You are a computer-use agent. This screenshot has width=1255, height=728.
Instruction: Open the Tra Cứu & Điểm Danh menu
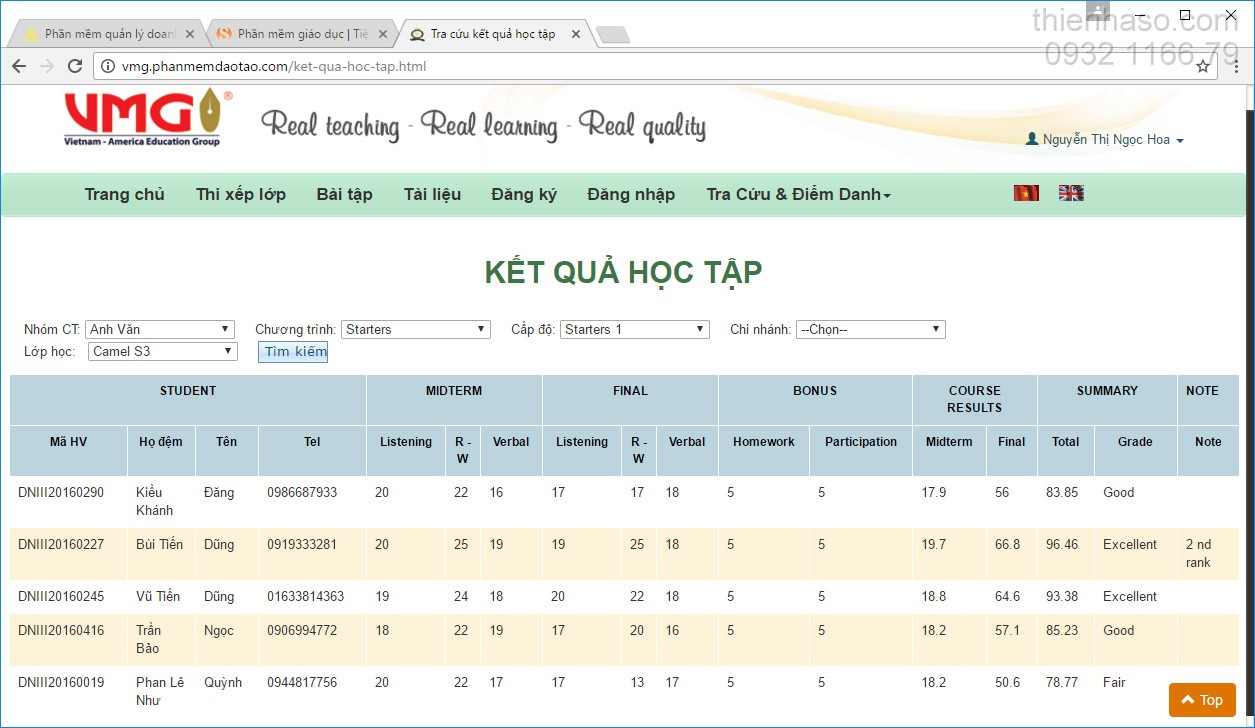tap(798, 194)
